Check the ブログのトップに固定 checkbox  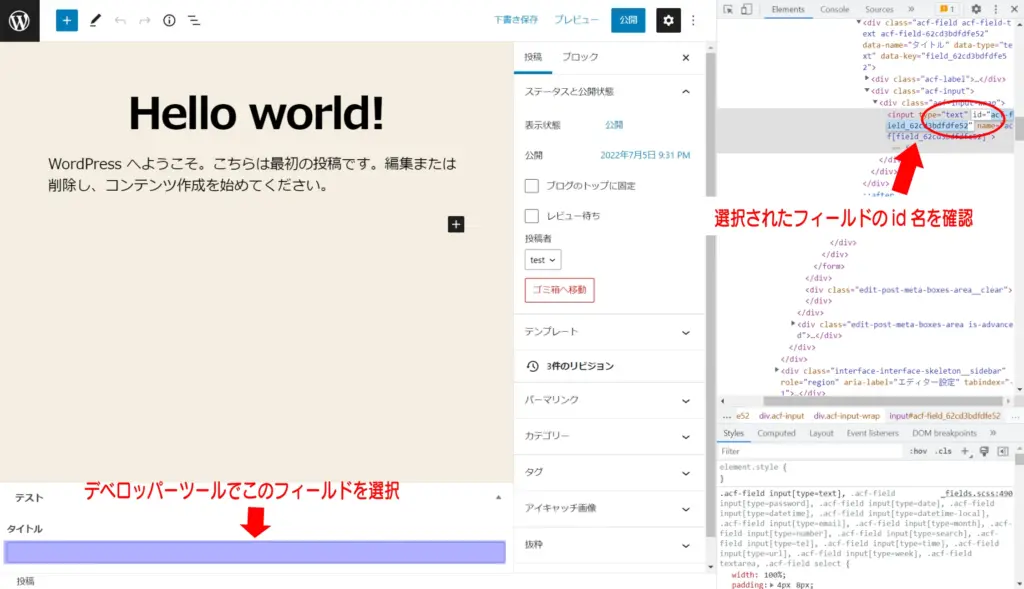(532, 186)
